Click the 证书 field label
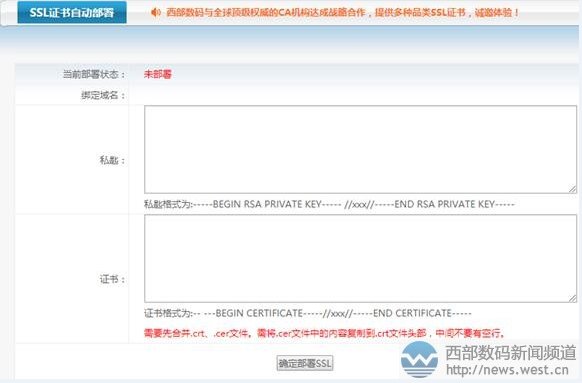Screen dimensions: 582x383 tap(112, 279)
